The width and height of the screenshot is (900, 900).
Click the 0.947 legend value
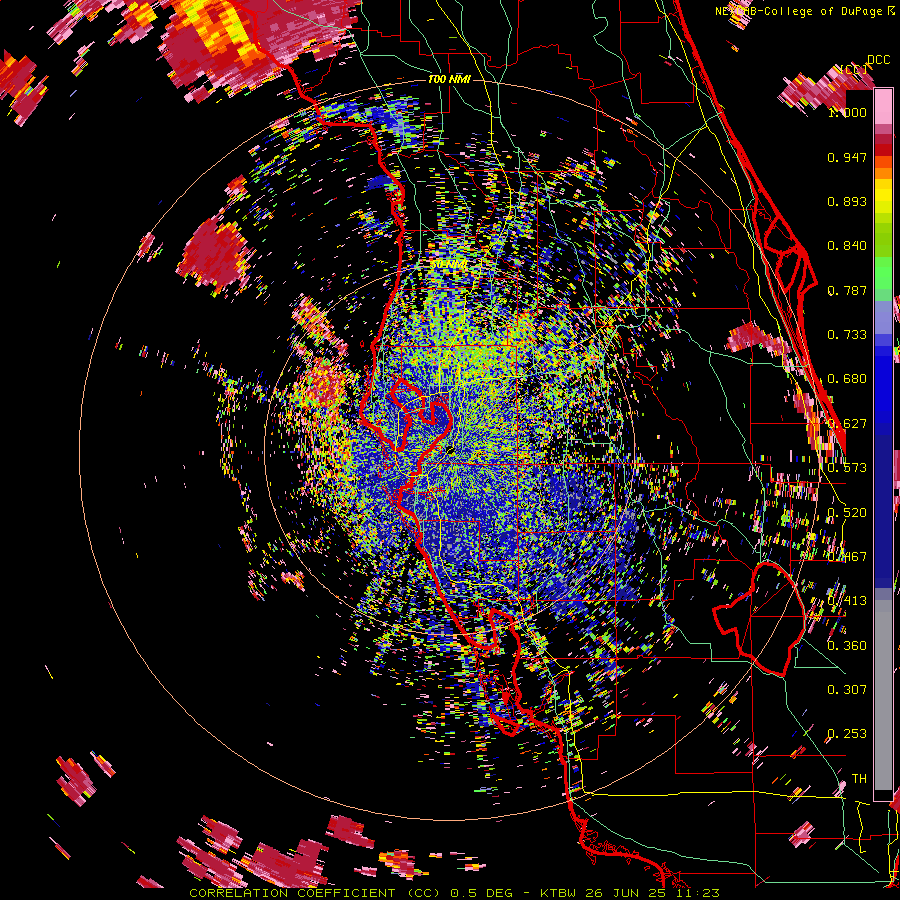847,157
